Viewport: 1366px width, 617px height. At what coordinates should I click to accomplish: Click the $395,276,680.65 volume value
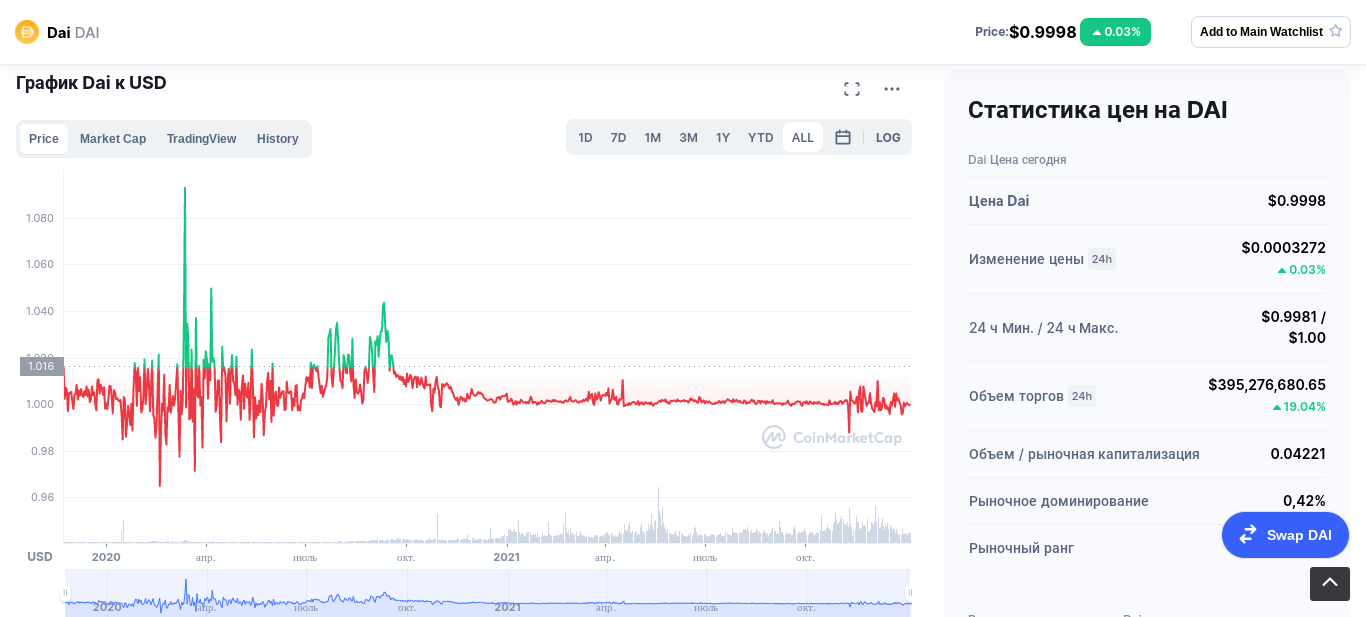pyautogui.click(x=1267, y=385)
